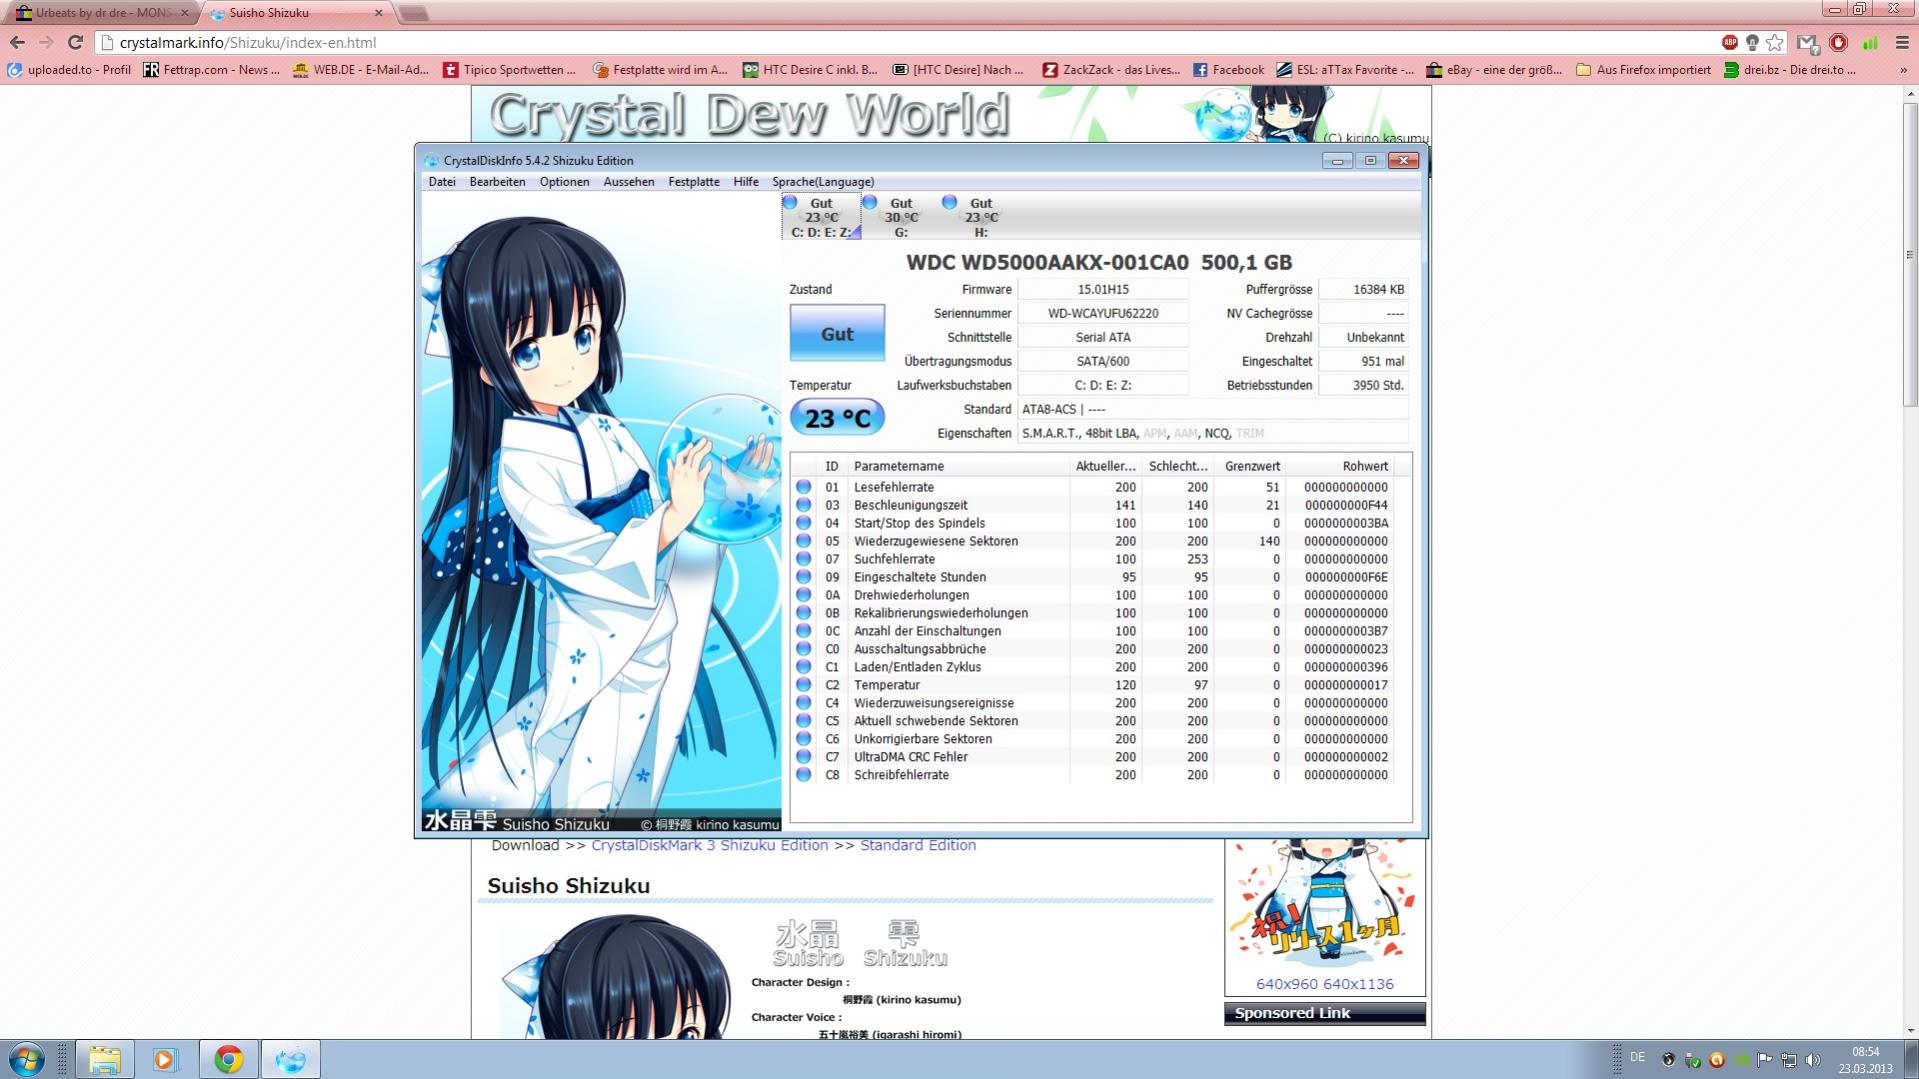Image resolution: width=1919 pixels, height=1079 pixels.
Task: Open the Chrome hamburger menu
Action: [x=1902, y=42]
